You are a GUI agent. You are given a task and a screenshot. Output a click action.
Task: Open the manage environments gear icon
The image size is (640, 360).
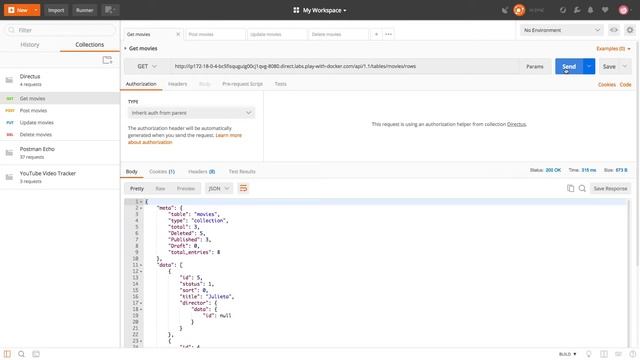click(630, 30)
